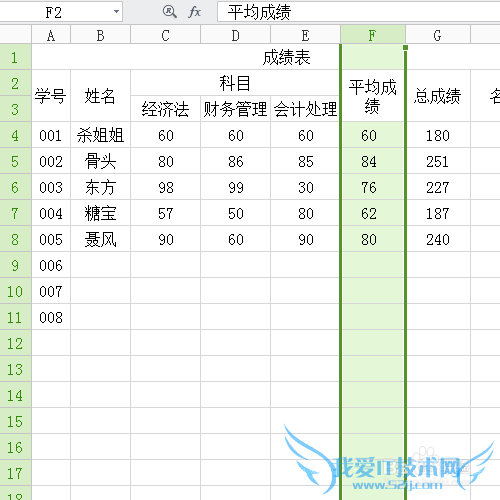Click the 会计处理 subject header
Screen dimensions: 500x500
(x=305, y=109)
